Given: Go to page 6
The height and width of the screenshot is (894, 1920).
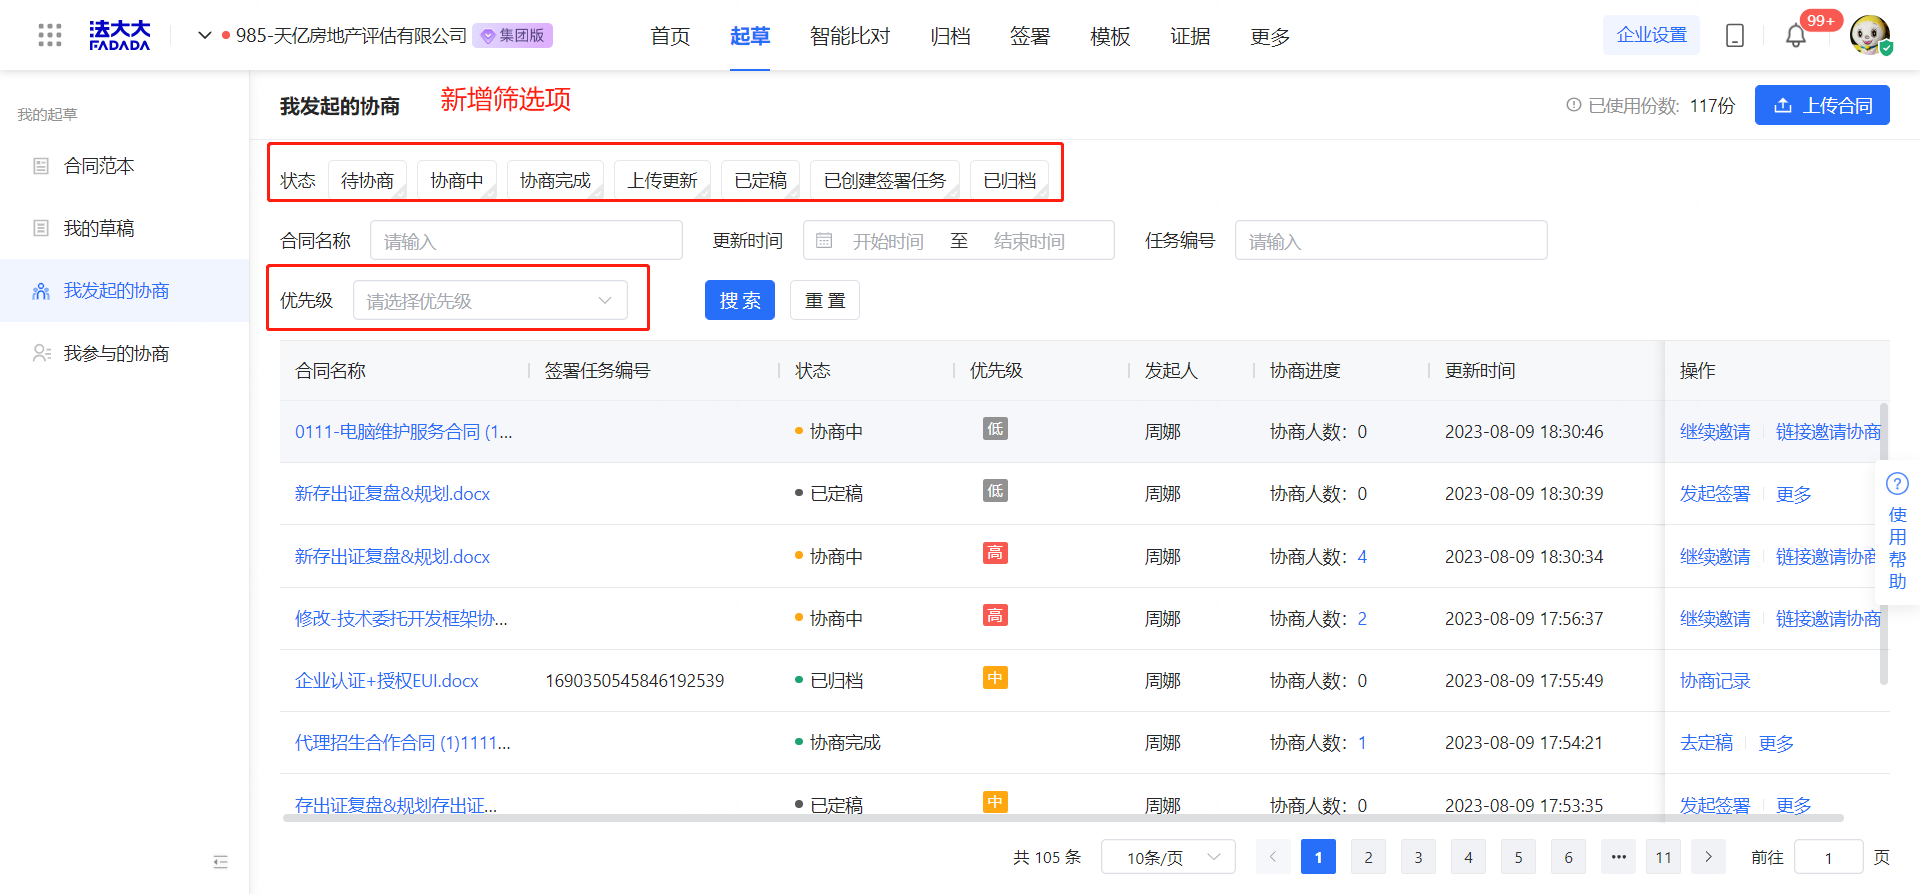Looking at the screenshot, I should point(1568,857).
